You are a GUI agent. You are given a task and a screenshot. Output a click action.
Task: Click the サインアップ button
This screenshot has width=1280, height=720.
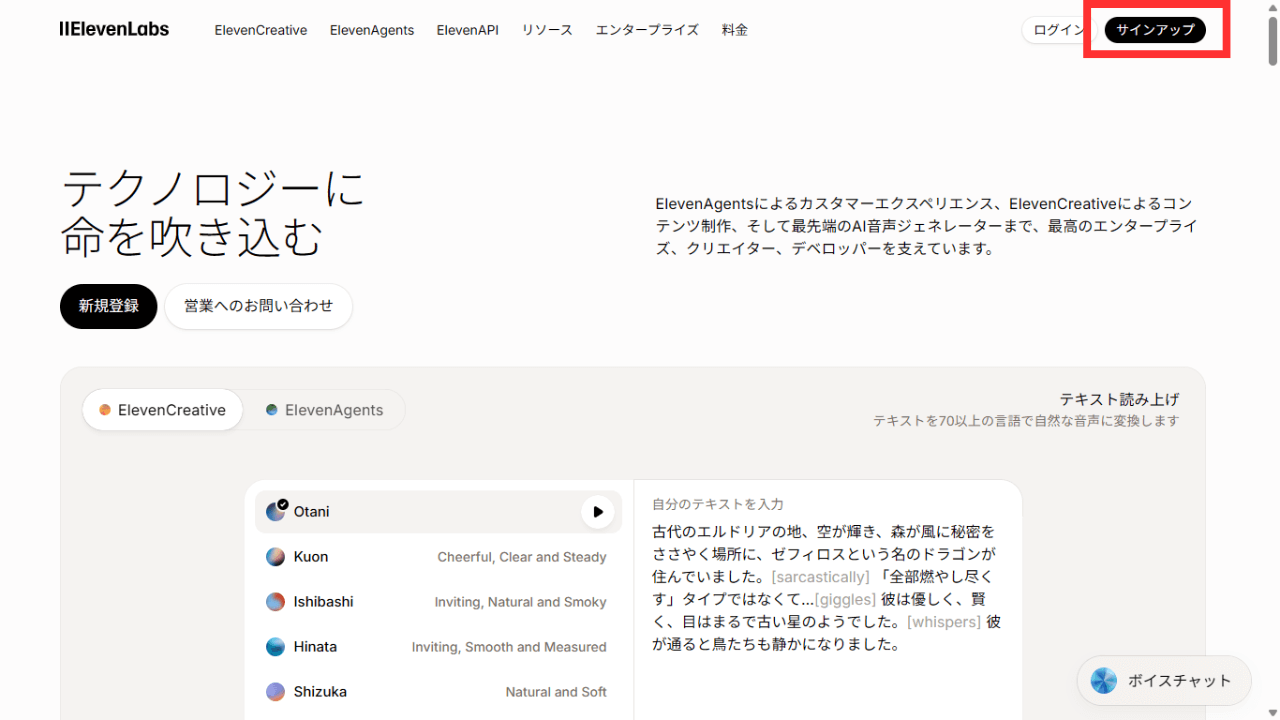[1155, 30]
